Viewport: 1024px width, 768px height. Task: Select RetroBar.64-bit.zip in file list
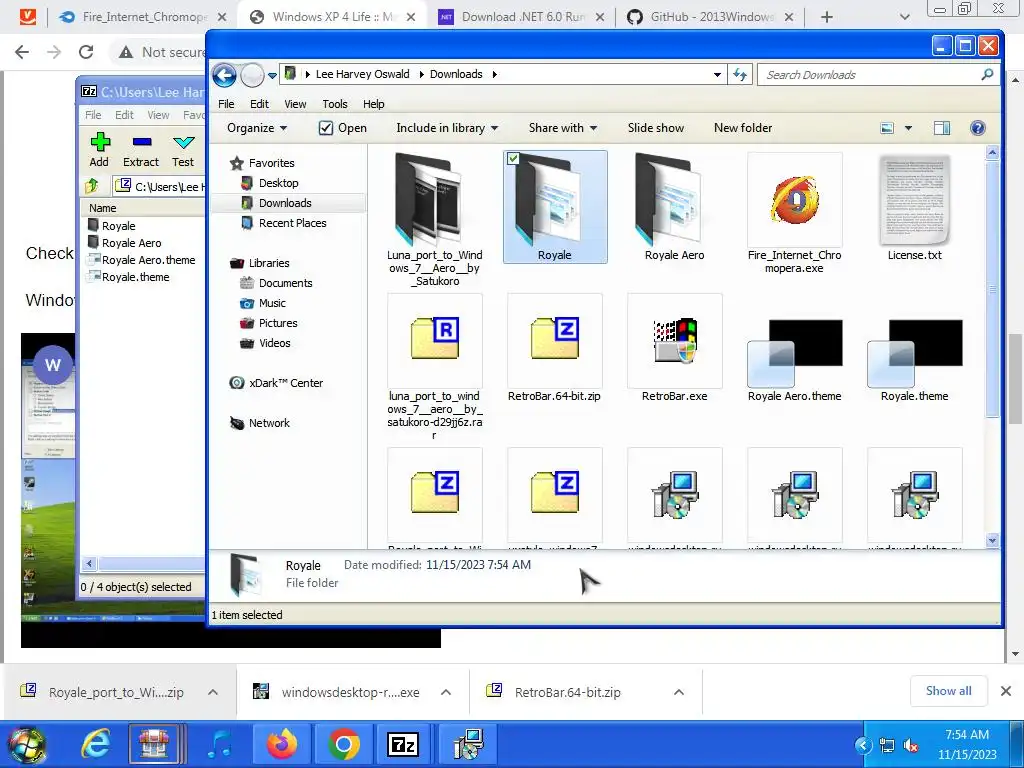(x=554, y=348)
